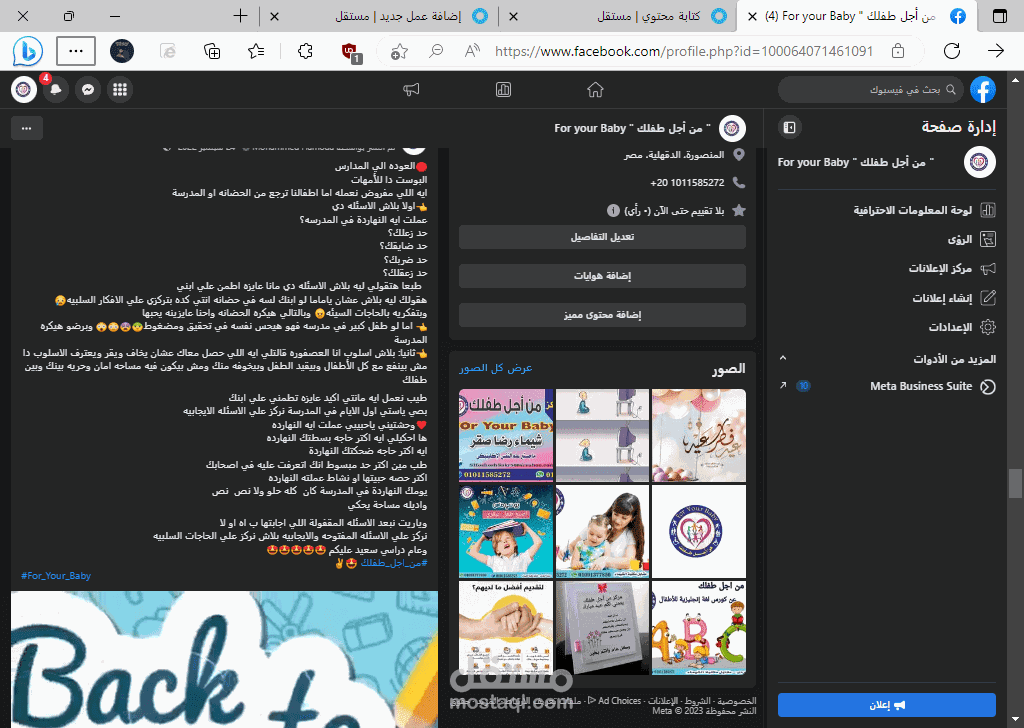1024x728 pixels.
Task: Collapse the More tools section chevron
Action: (783, 358)
